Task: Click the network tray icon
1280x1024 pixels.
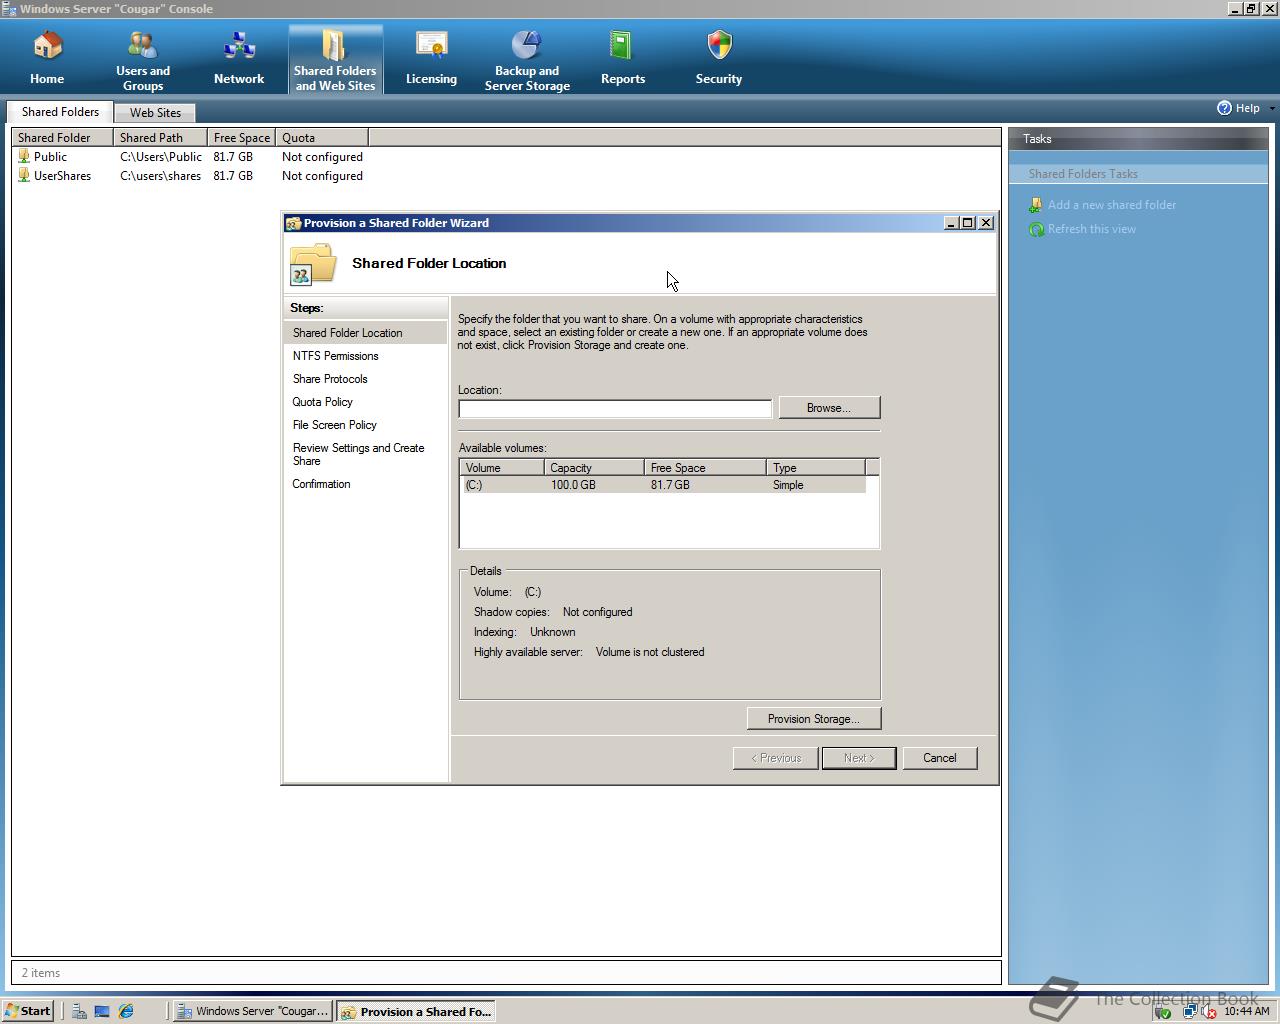Action: coord(1189,1011)
